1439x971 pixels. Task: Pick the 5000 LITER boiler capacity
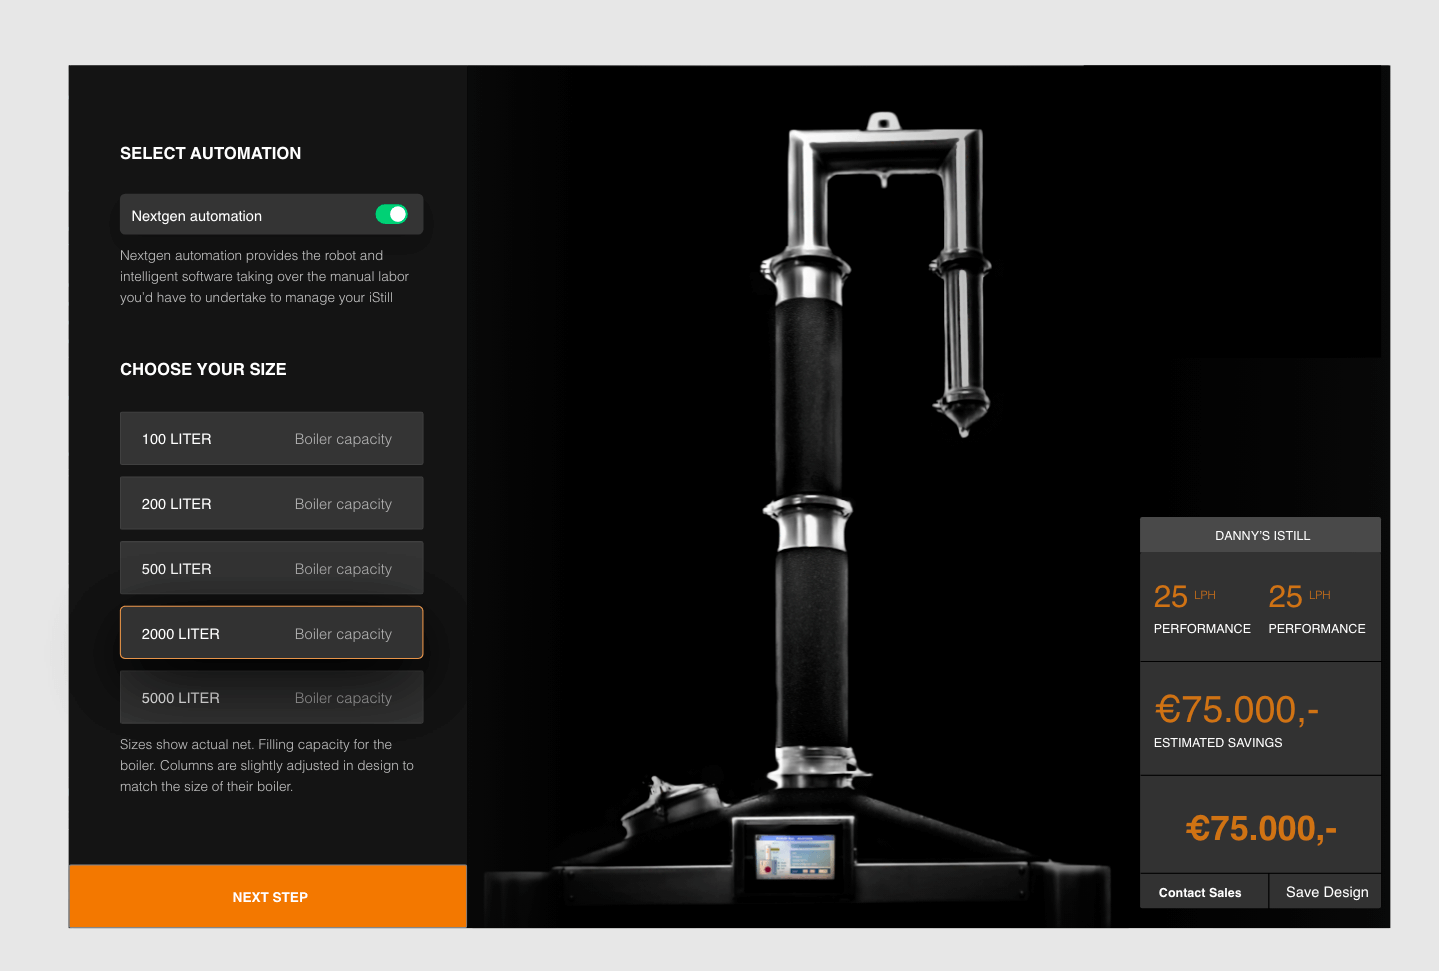(271, 697)
